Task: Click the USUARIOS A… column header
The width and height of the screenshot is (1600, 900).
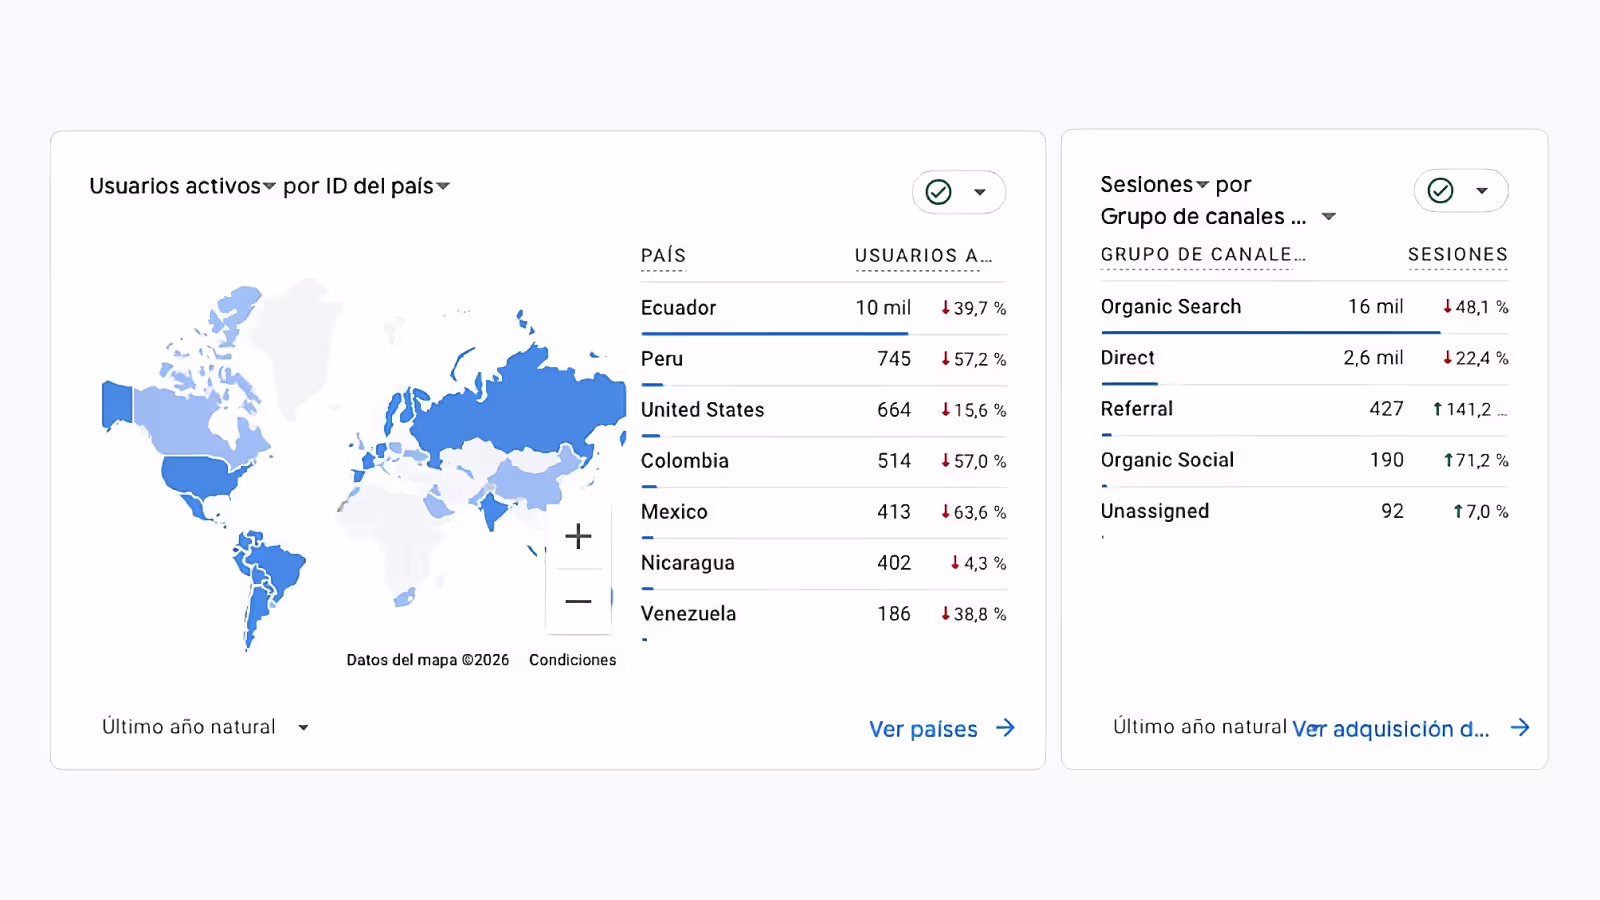Action: 923,256
